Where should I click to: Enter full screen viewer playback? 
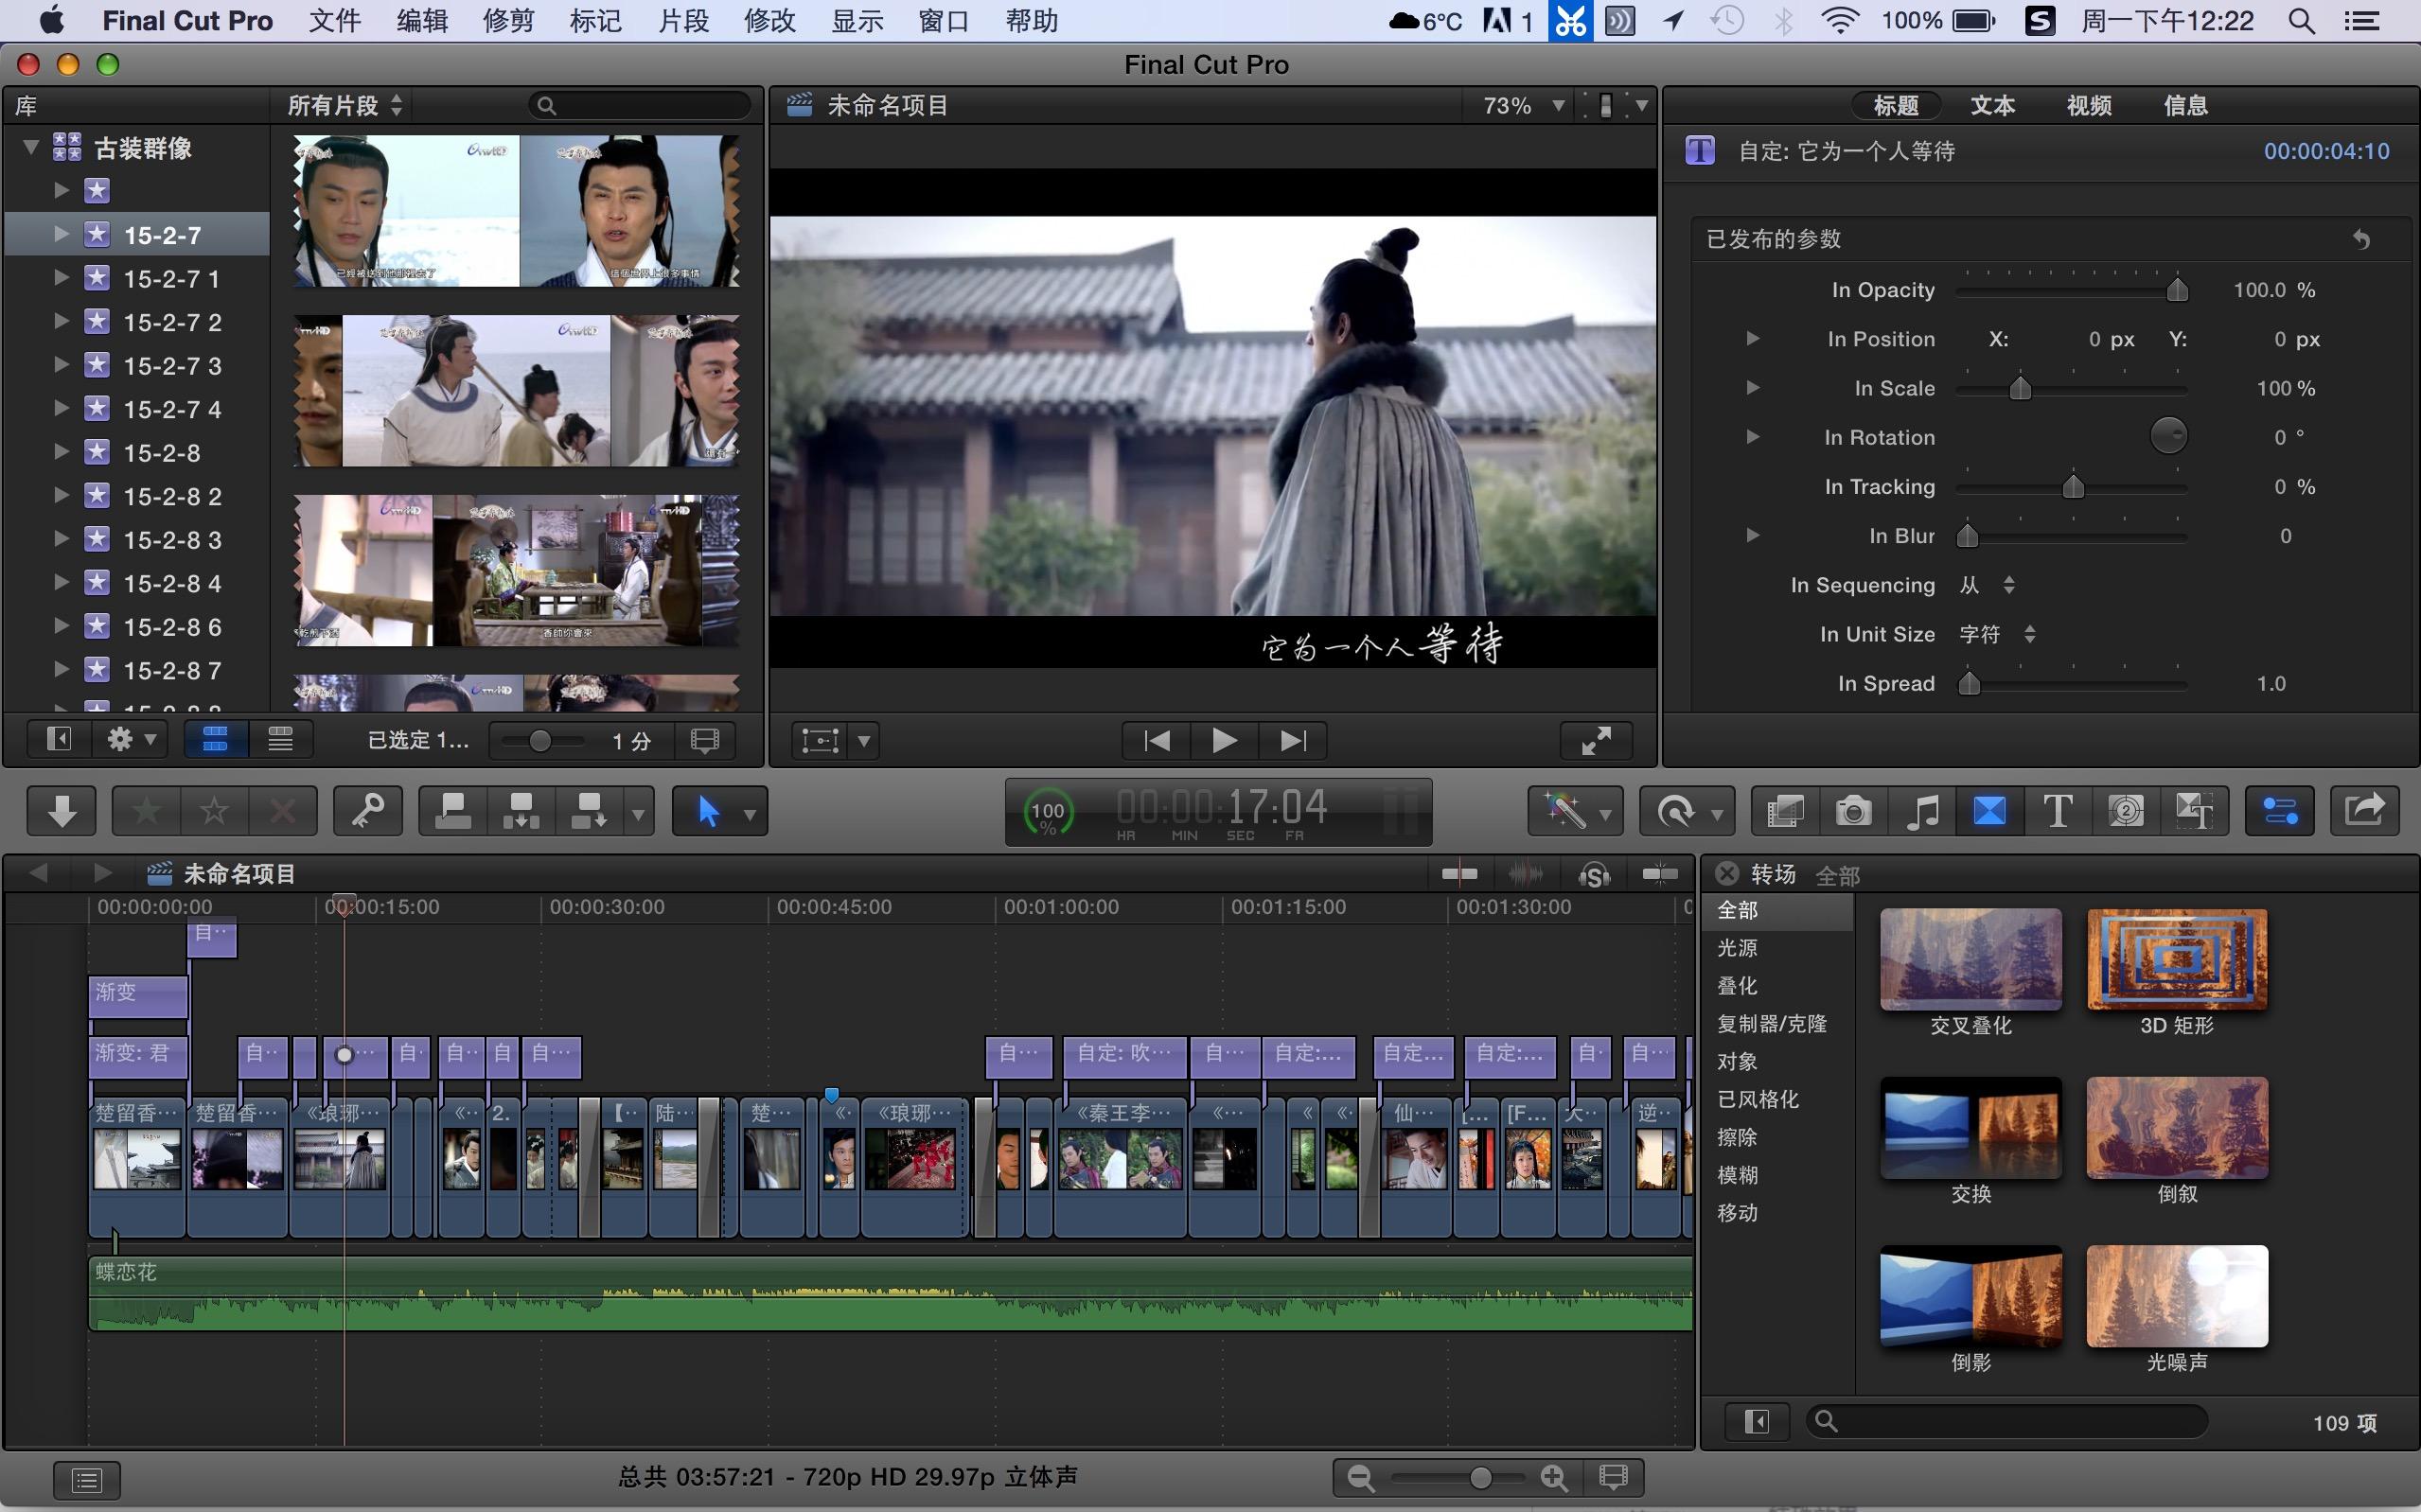point(1596,741)
